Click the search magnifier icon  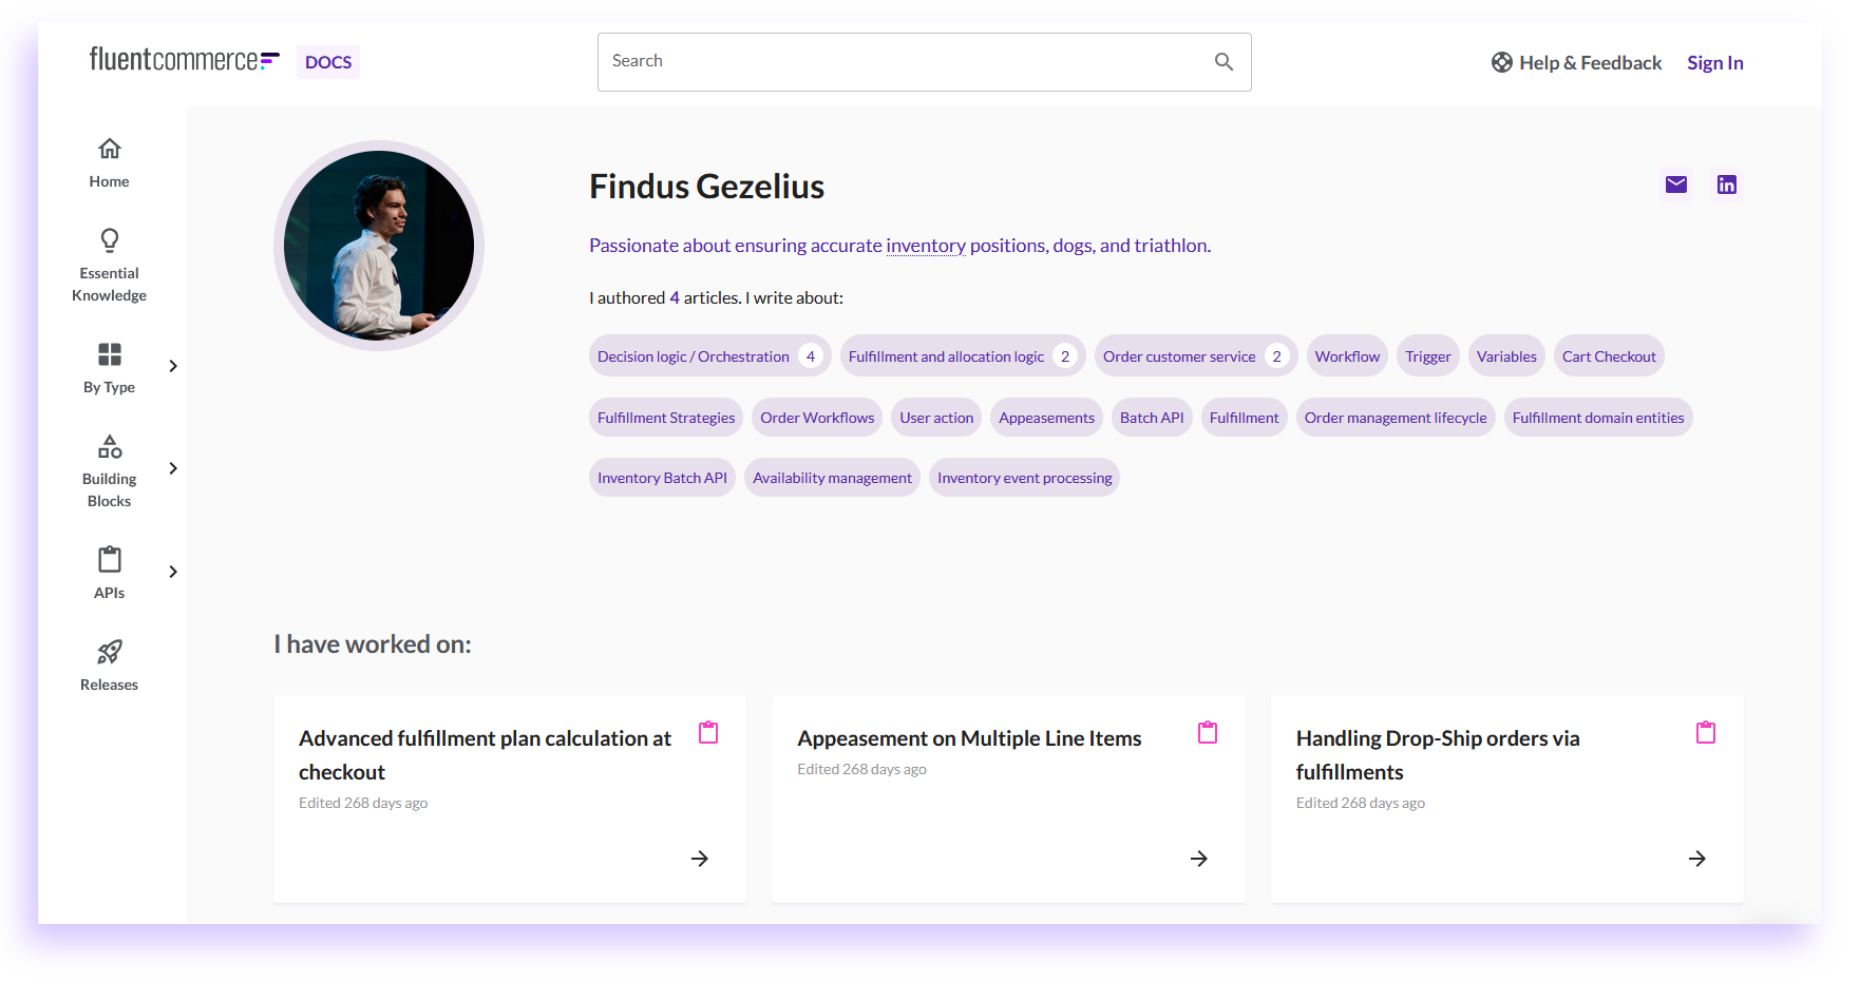(1223, 62)
